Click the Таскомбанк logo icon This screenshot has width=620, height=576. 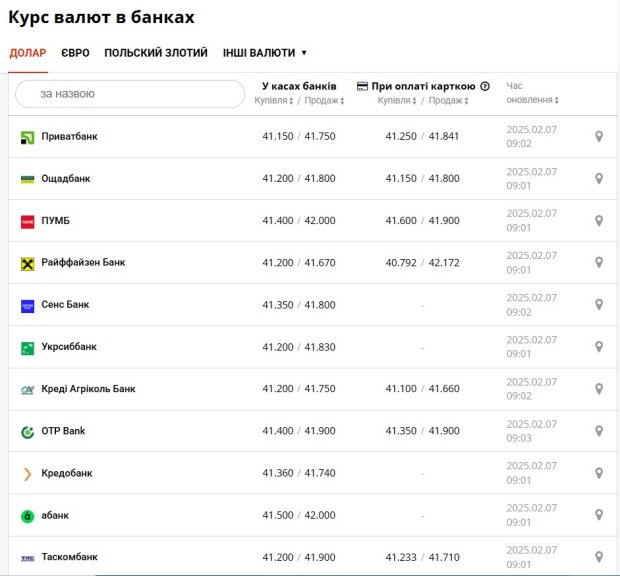tap(27, 558)
